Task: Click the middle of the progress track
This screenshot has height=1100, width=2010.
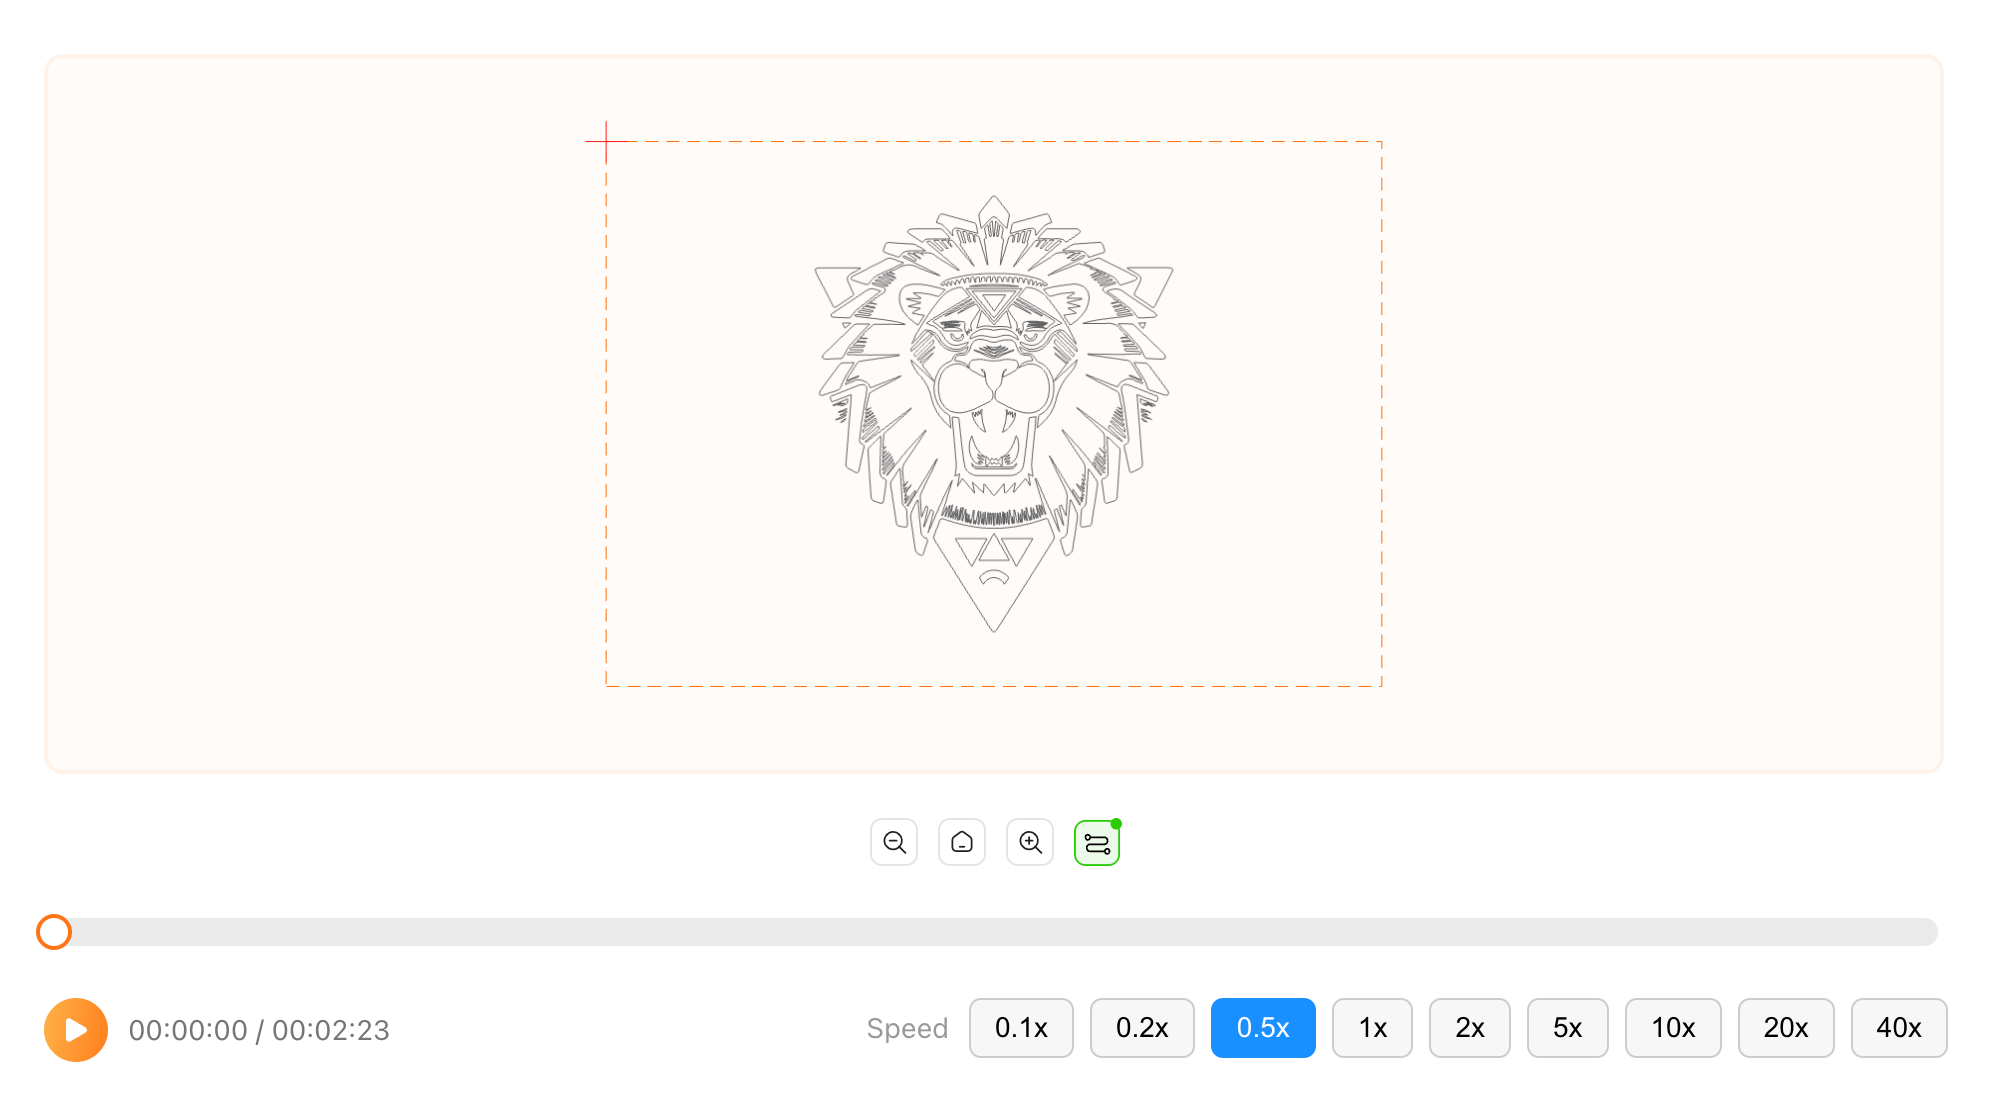Action: (994, 932)
